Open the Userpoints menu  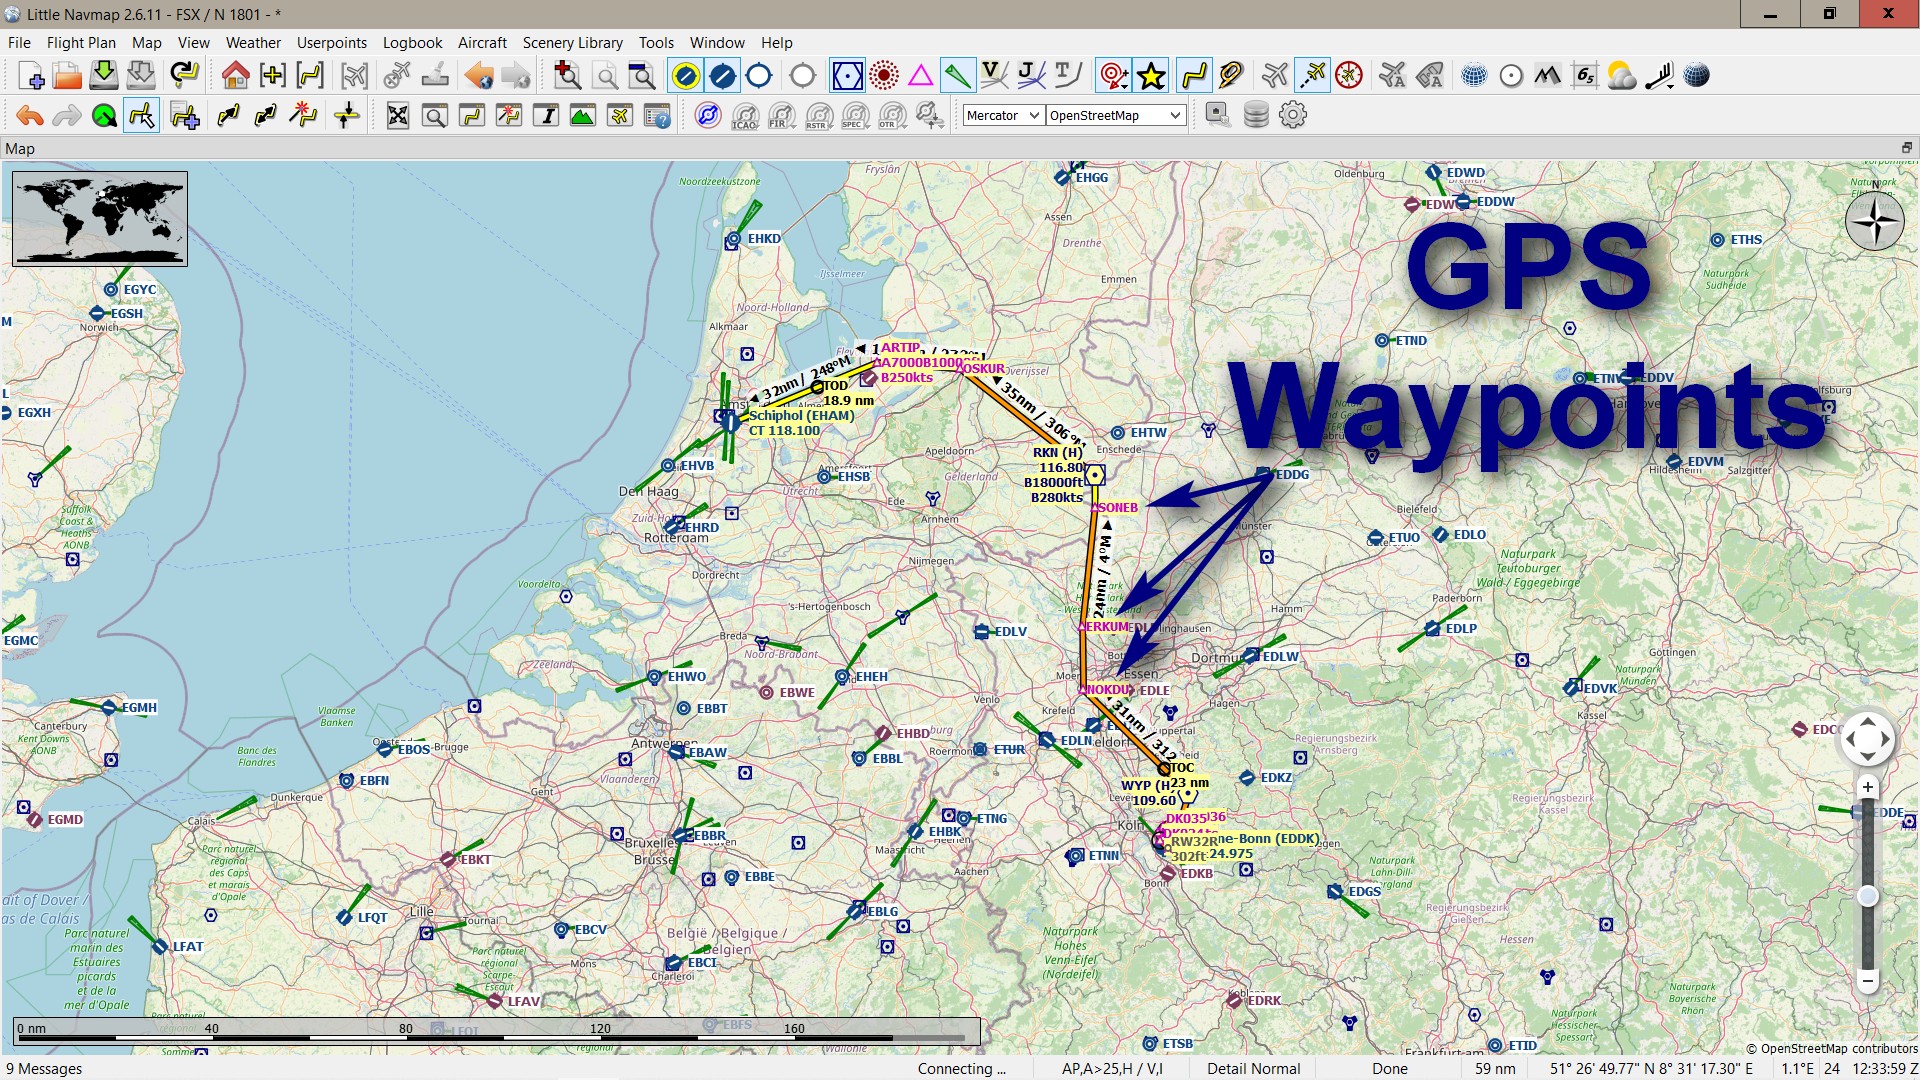(331, 43)
